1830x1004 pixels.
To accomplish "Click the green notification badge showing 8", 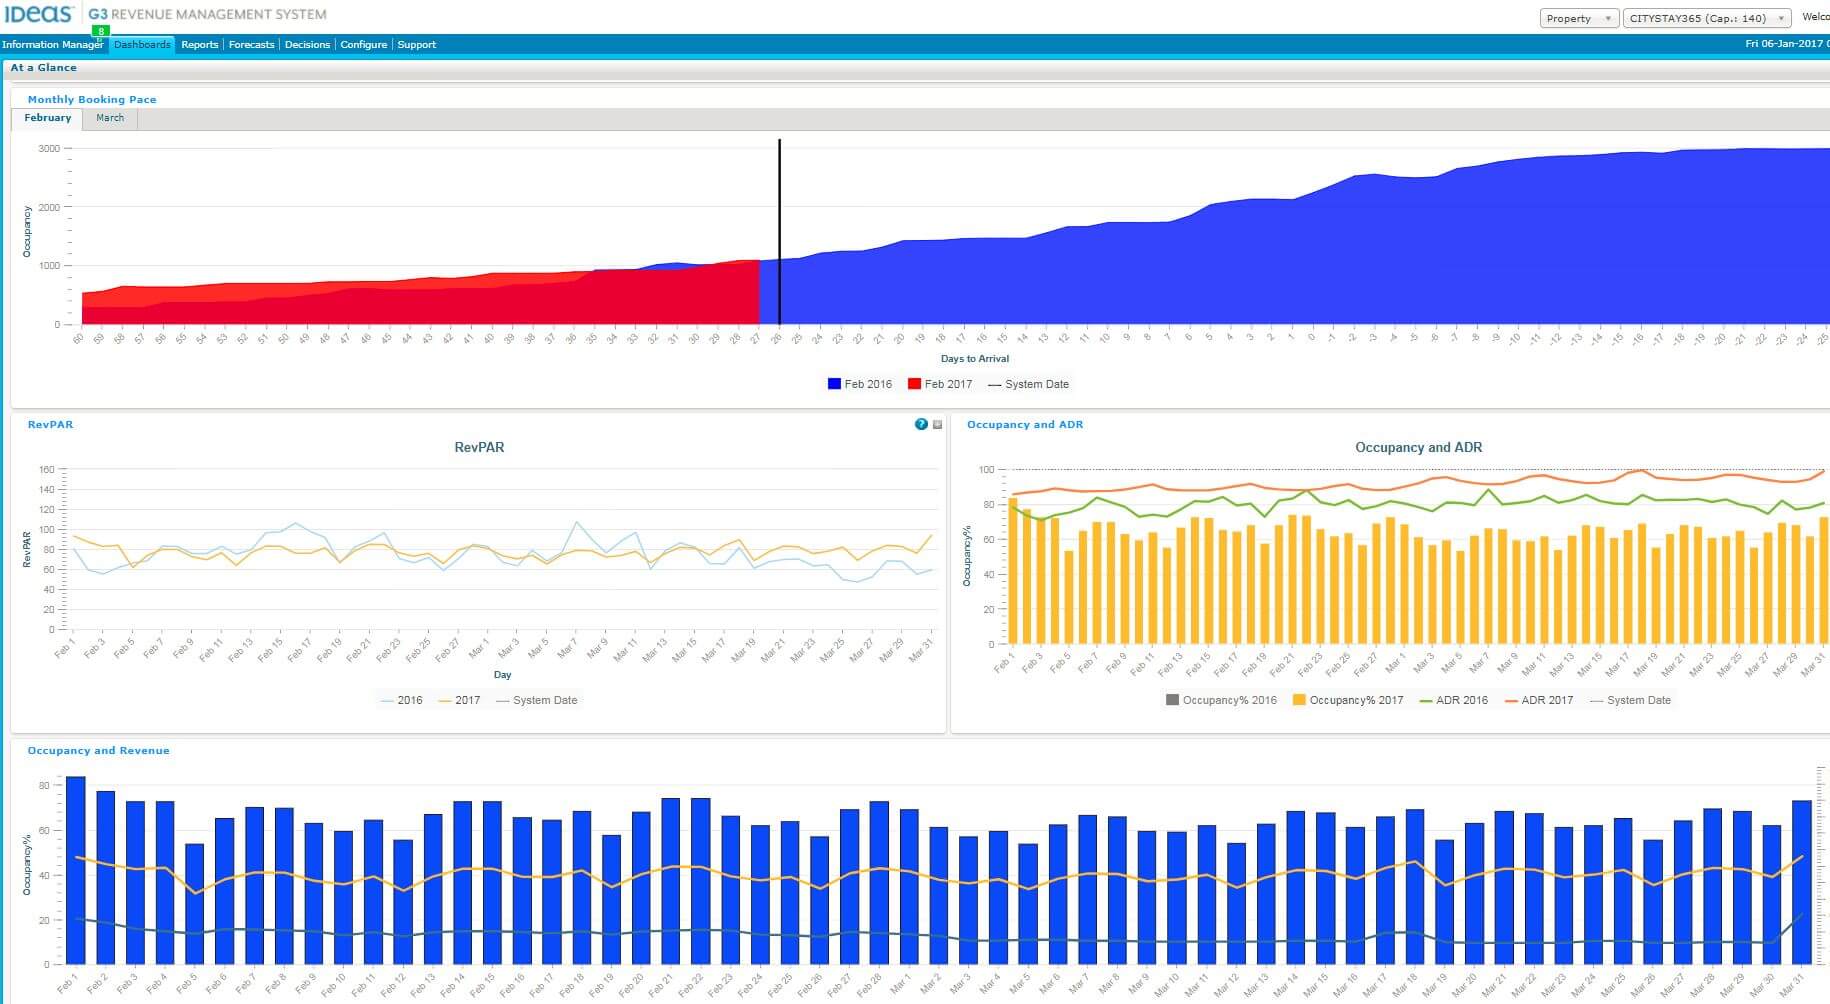I will coord(101,31).
